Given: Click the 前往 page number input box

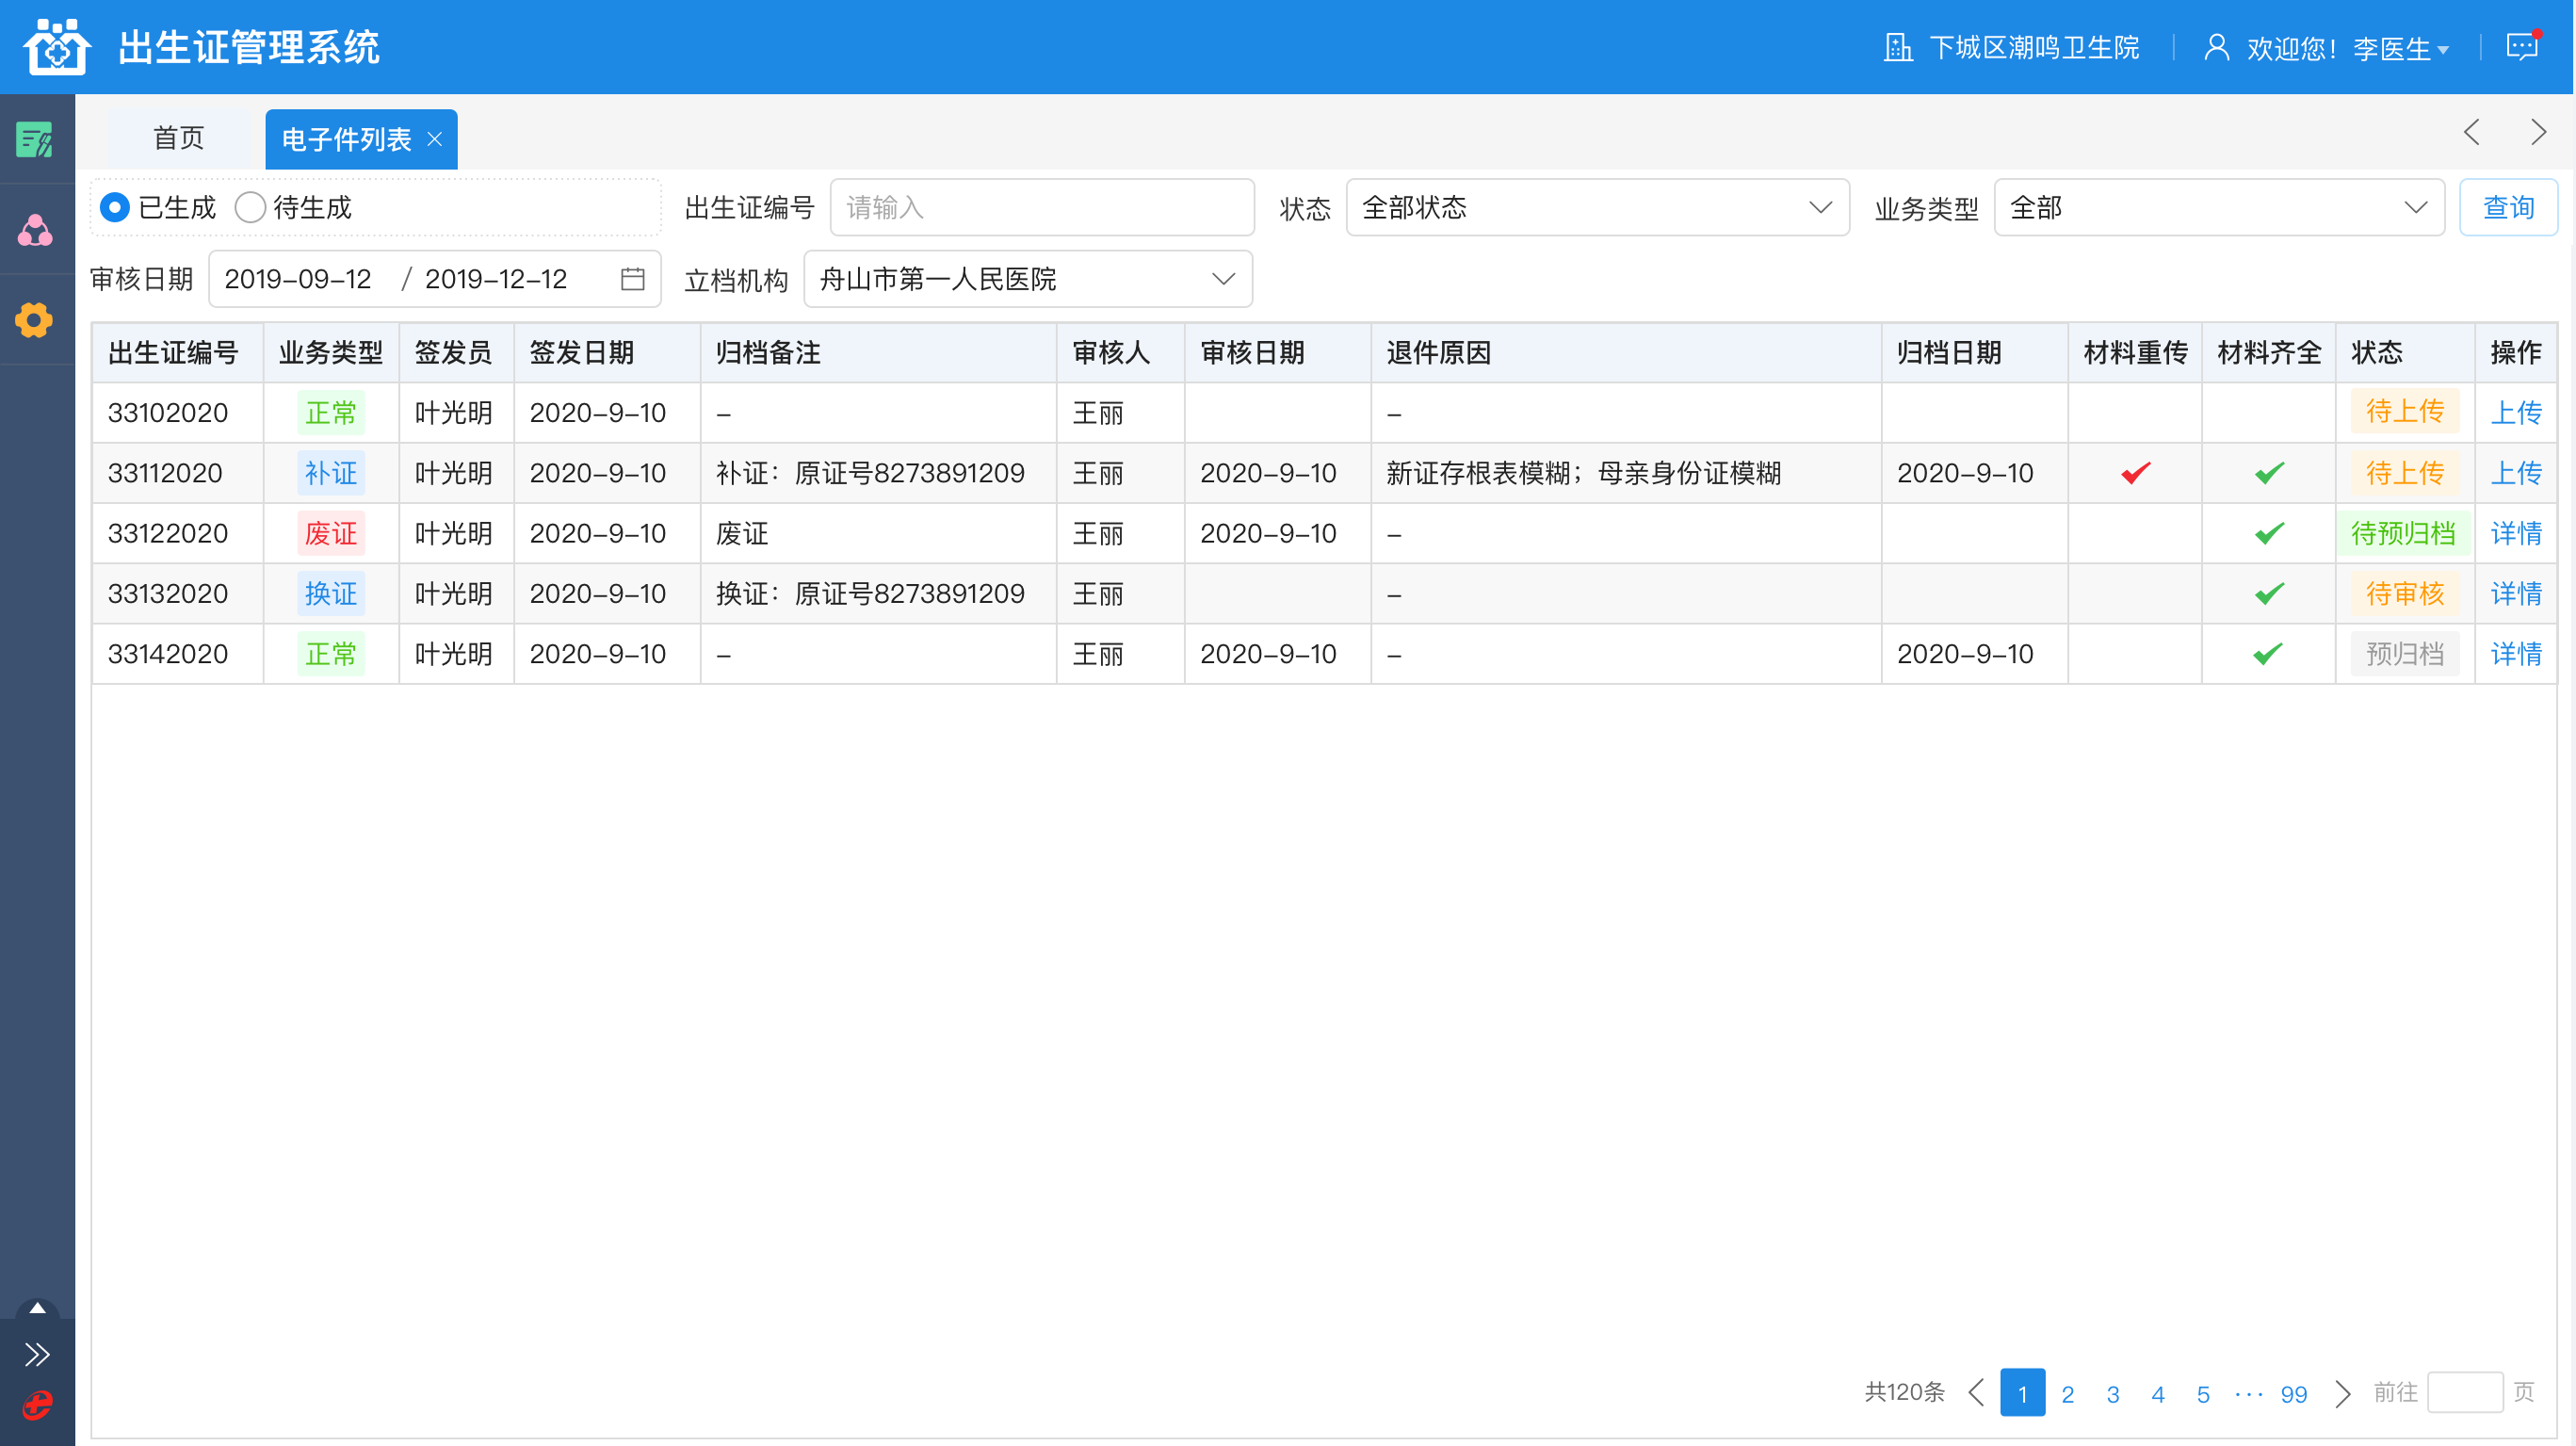Looking at the screenshot, I should coord(2465,1392).
